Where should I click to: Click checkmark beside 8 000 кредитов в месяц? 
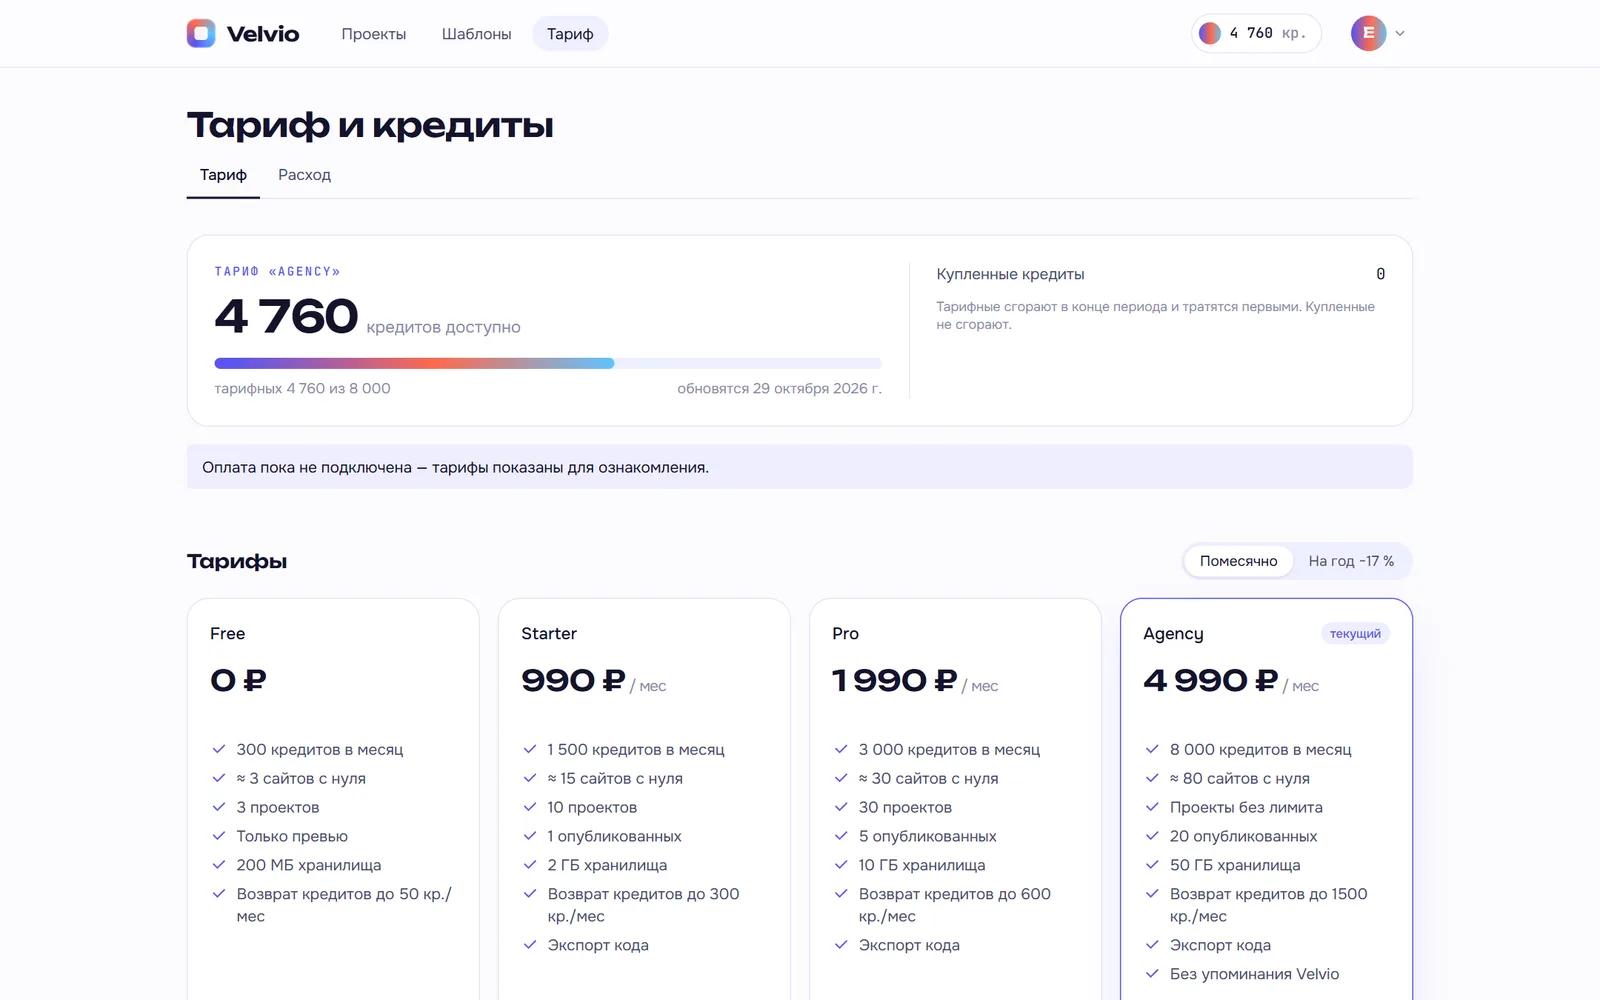[x=1152, y=749]
